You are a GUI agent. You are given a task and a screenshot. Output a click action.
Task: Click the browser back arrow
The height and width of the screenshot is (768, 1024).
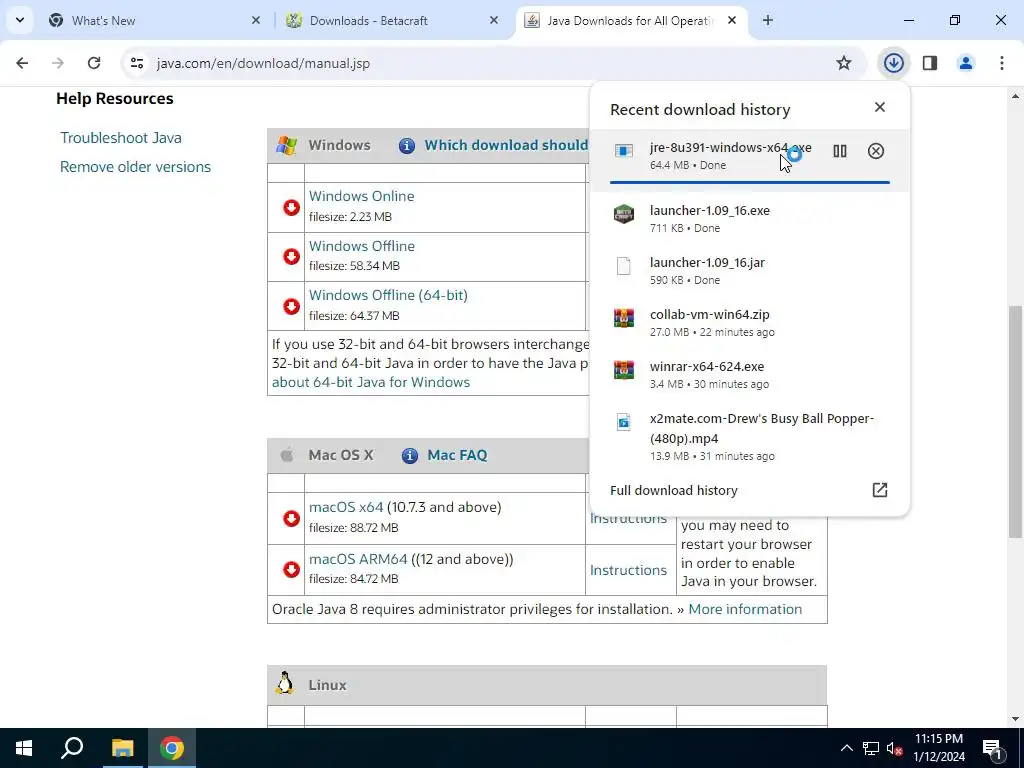click(22, 63)
